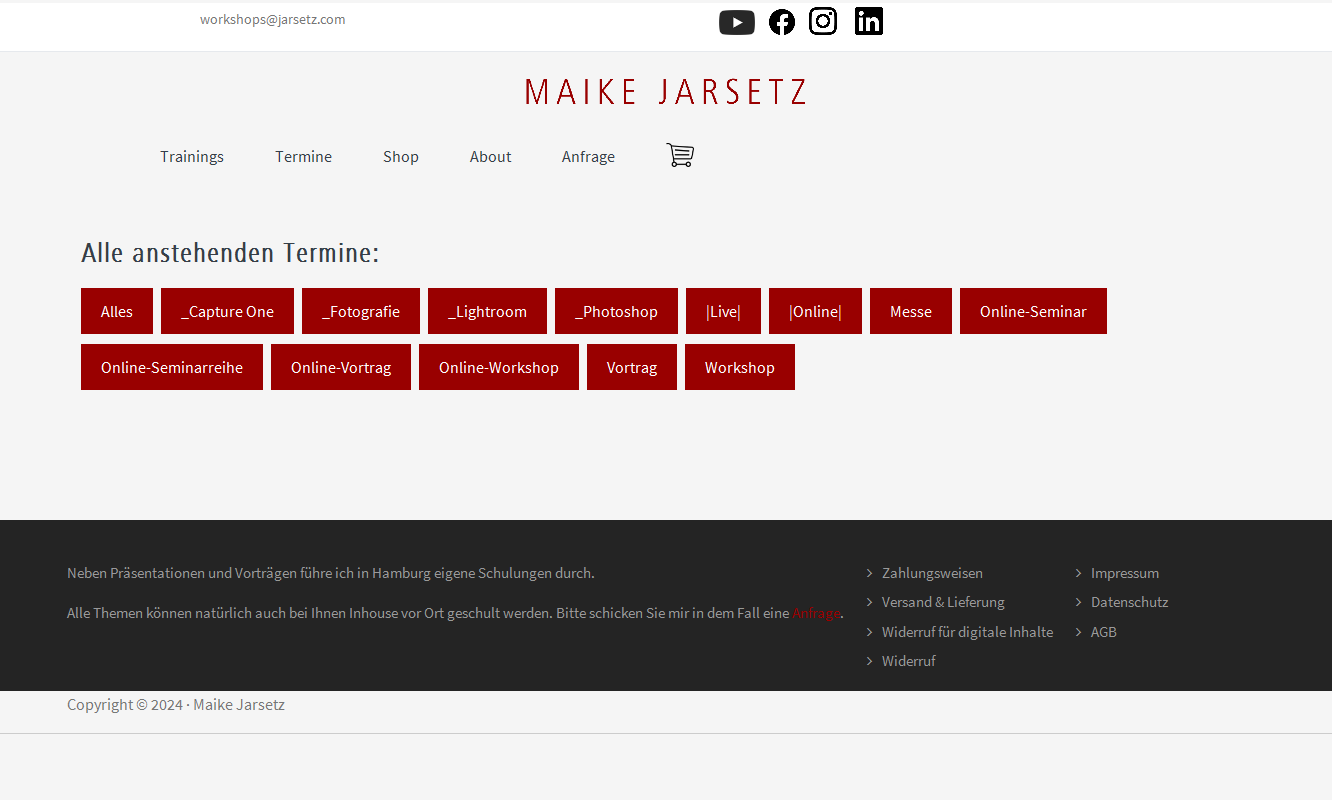Select the Messe filter button
Image resolution: width=1332 pixels, height=800 pixels.
coord(911,311)
